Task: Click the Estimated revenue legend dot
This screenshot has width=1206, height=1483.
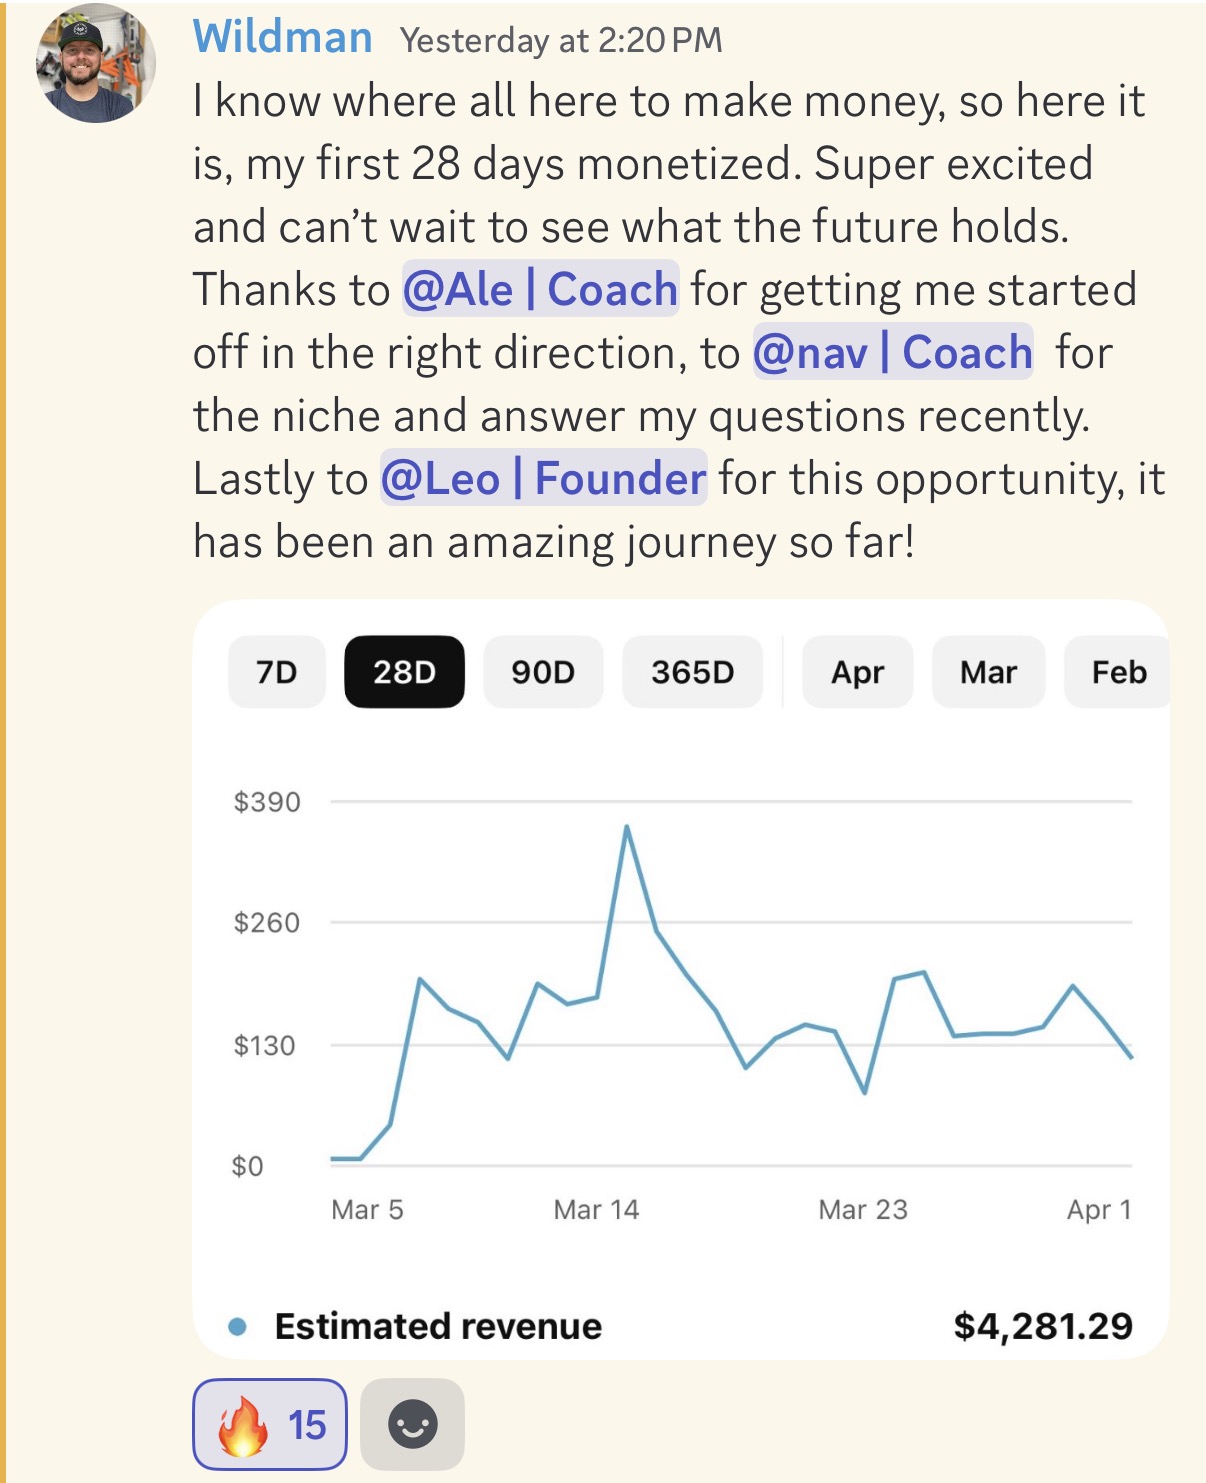Action: (x=237, y=1327)
